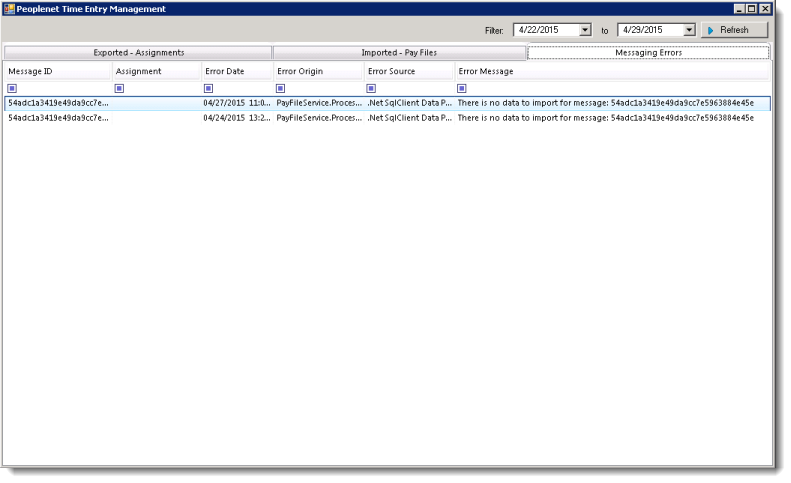The image size is (791, 483).
Task: Click the error message text in 04/27/2015 row
Action: tap(605, 103)
